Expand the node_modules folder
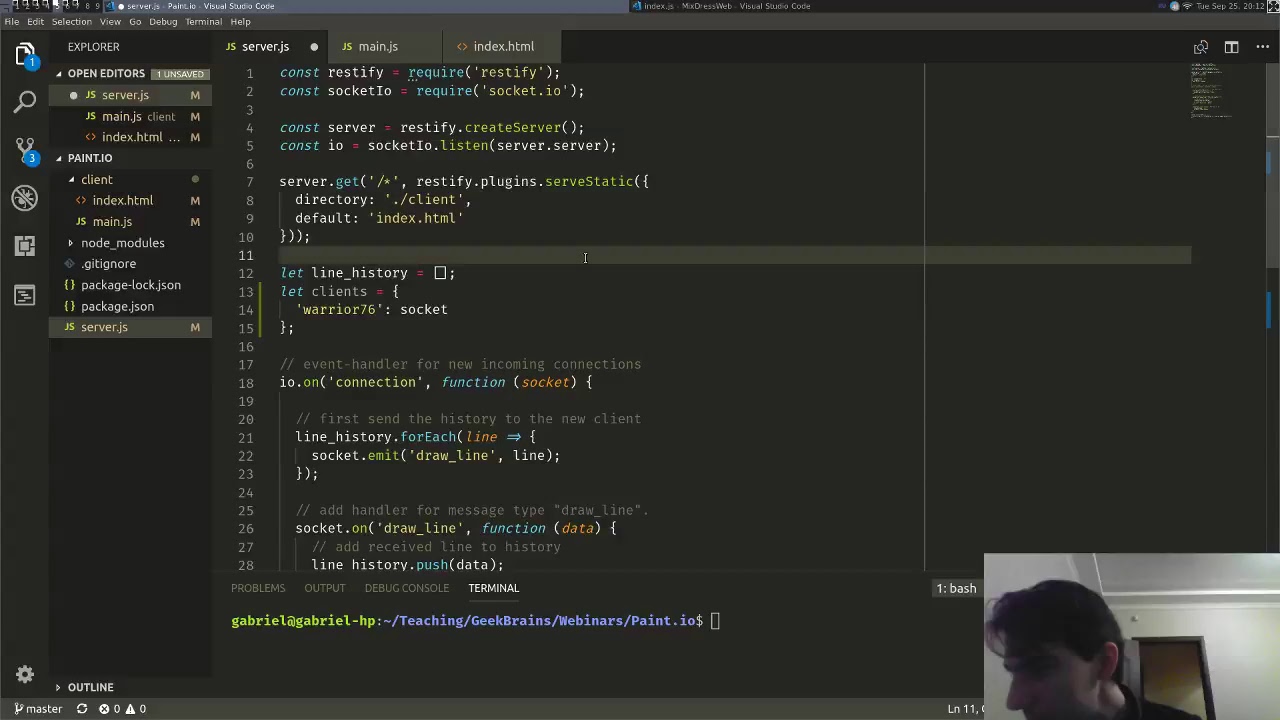Screen dimensions: 1280x720 tap(122, 243)
